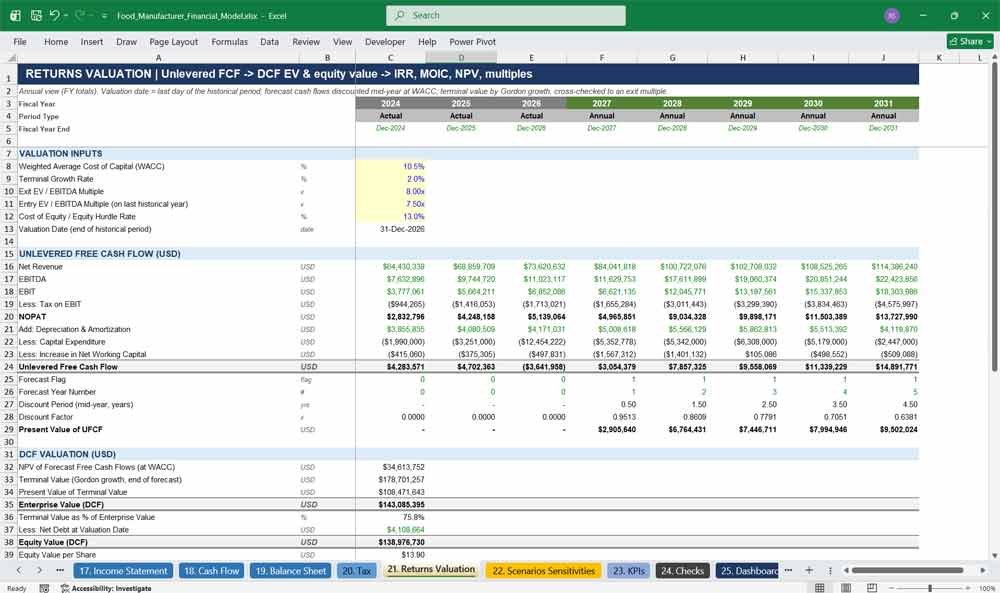The image size is (1000, 593).
Task: Click the macro recording status bar icon
Action: pos(44,588)
